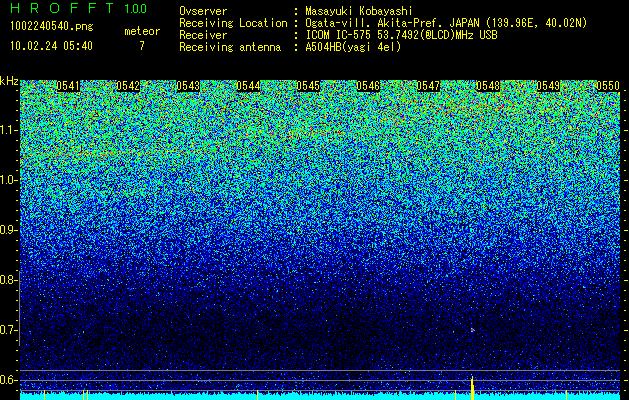Click the 'Receiver' field label
This screenshot has height=400, width=629.
click(203, 35)
